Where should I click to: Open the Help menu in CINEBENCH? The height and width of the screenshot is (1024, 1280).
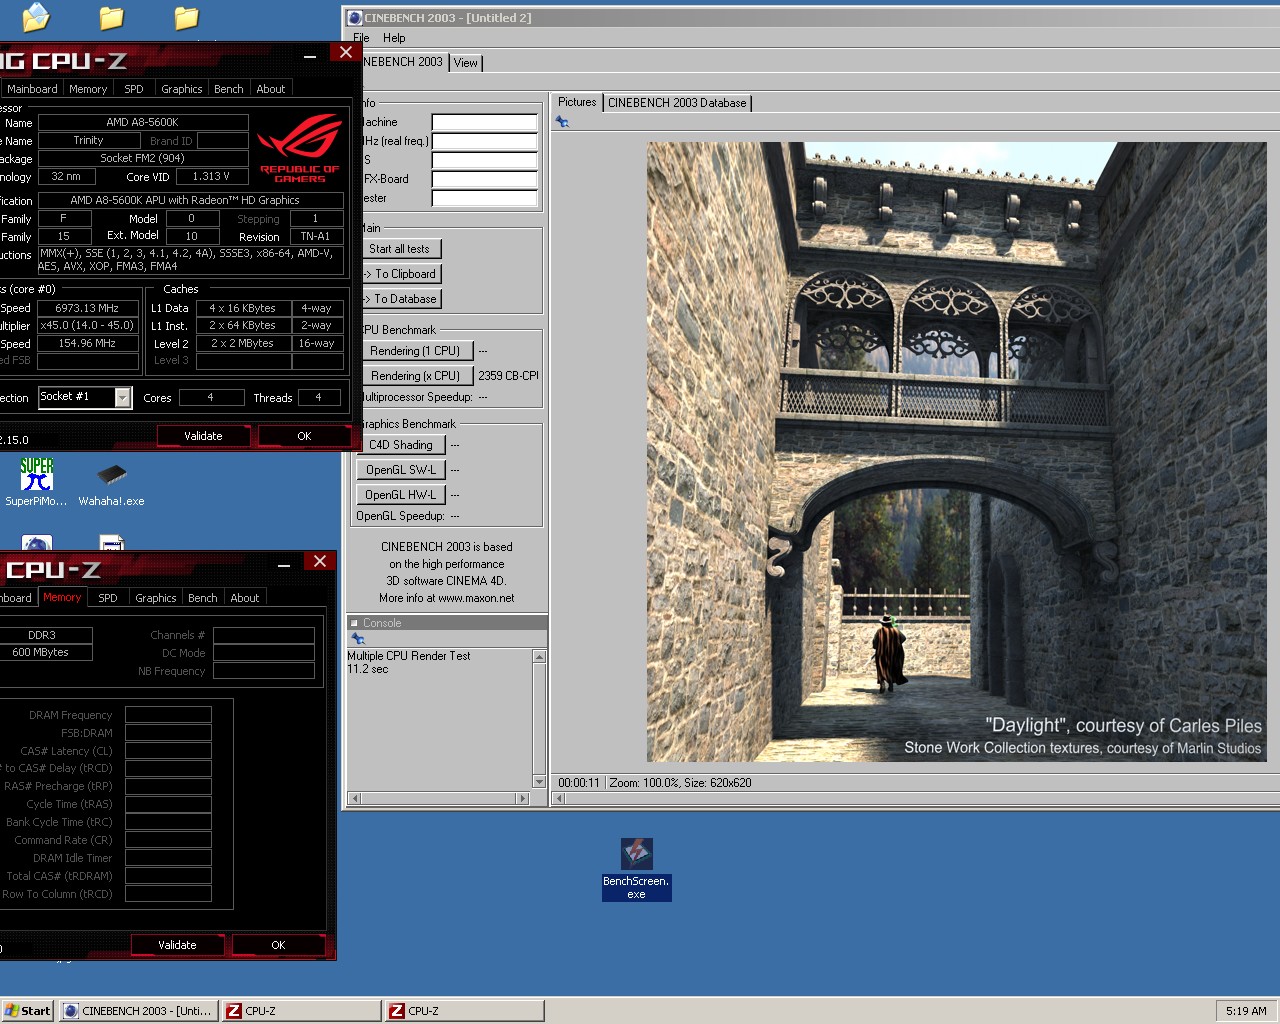[x=394, y=38]
